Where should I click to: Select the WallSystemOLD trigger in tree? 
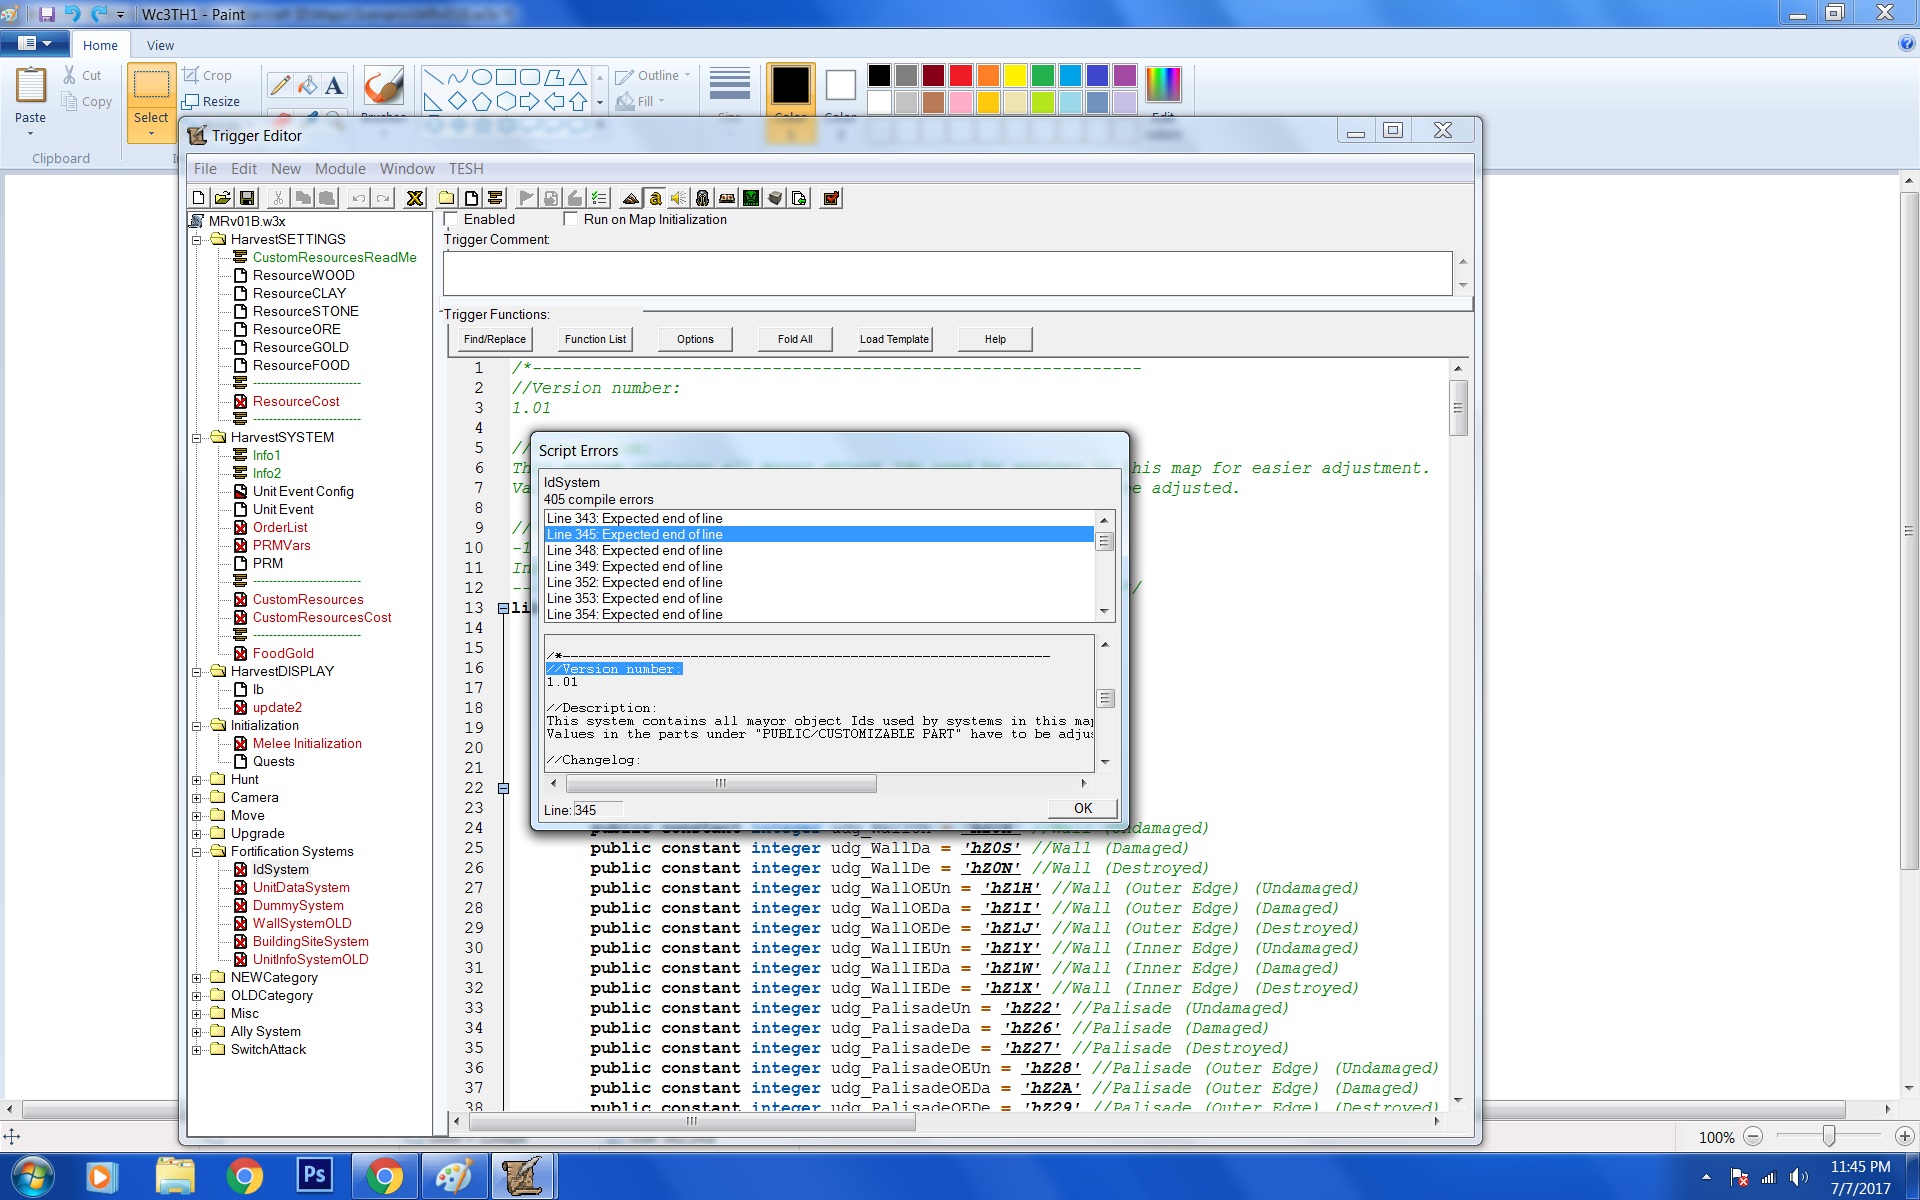302,923
